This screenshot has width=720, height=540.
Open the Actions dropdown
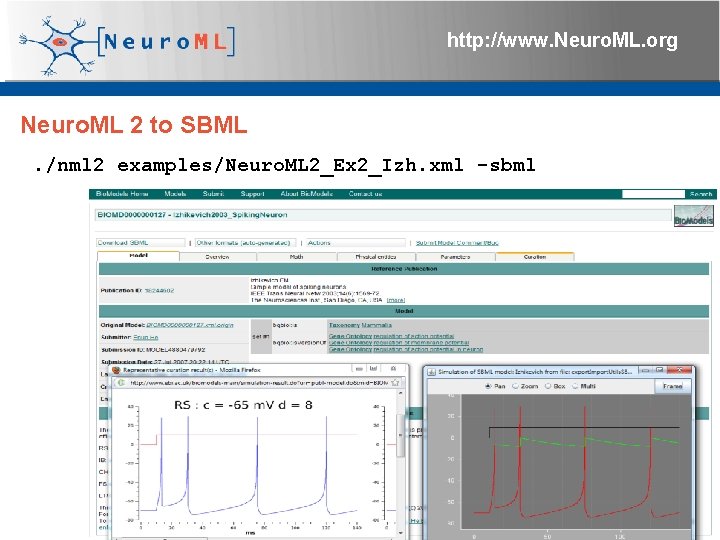coord(356,242)
